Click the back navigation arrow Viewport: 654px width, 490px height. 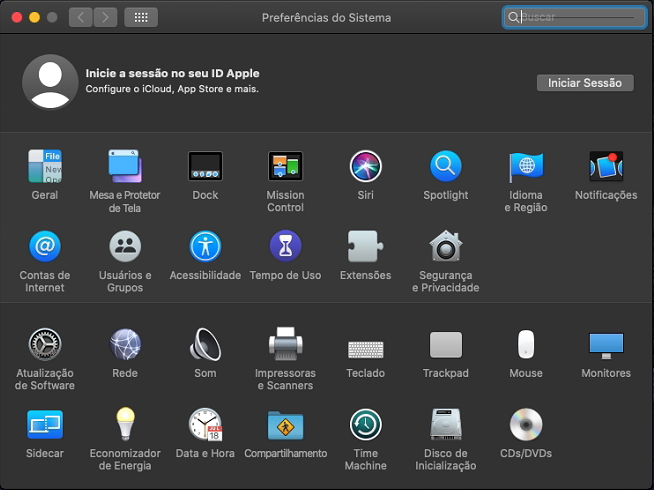click(x=81, y=17)
